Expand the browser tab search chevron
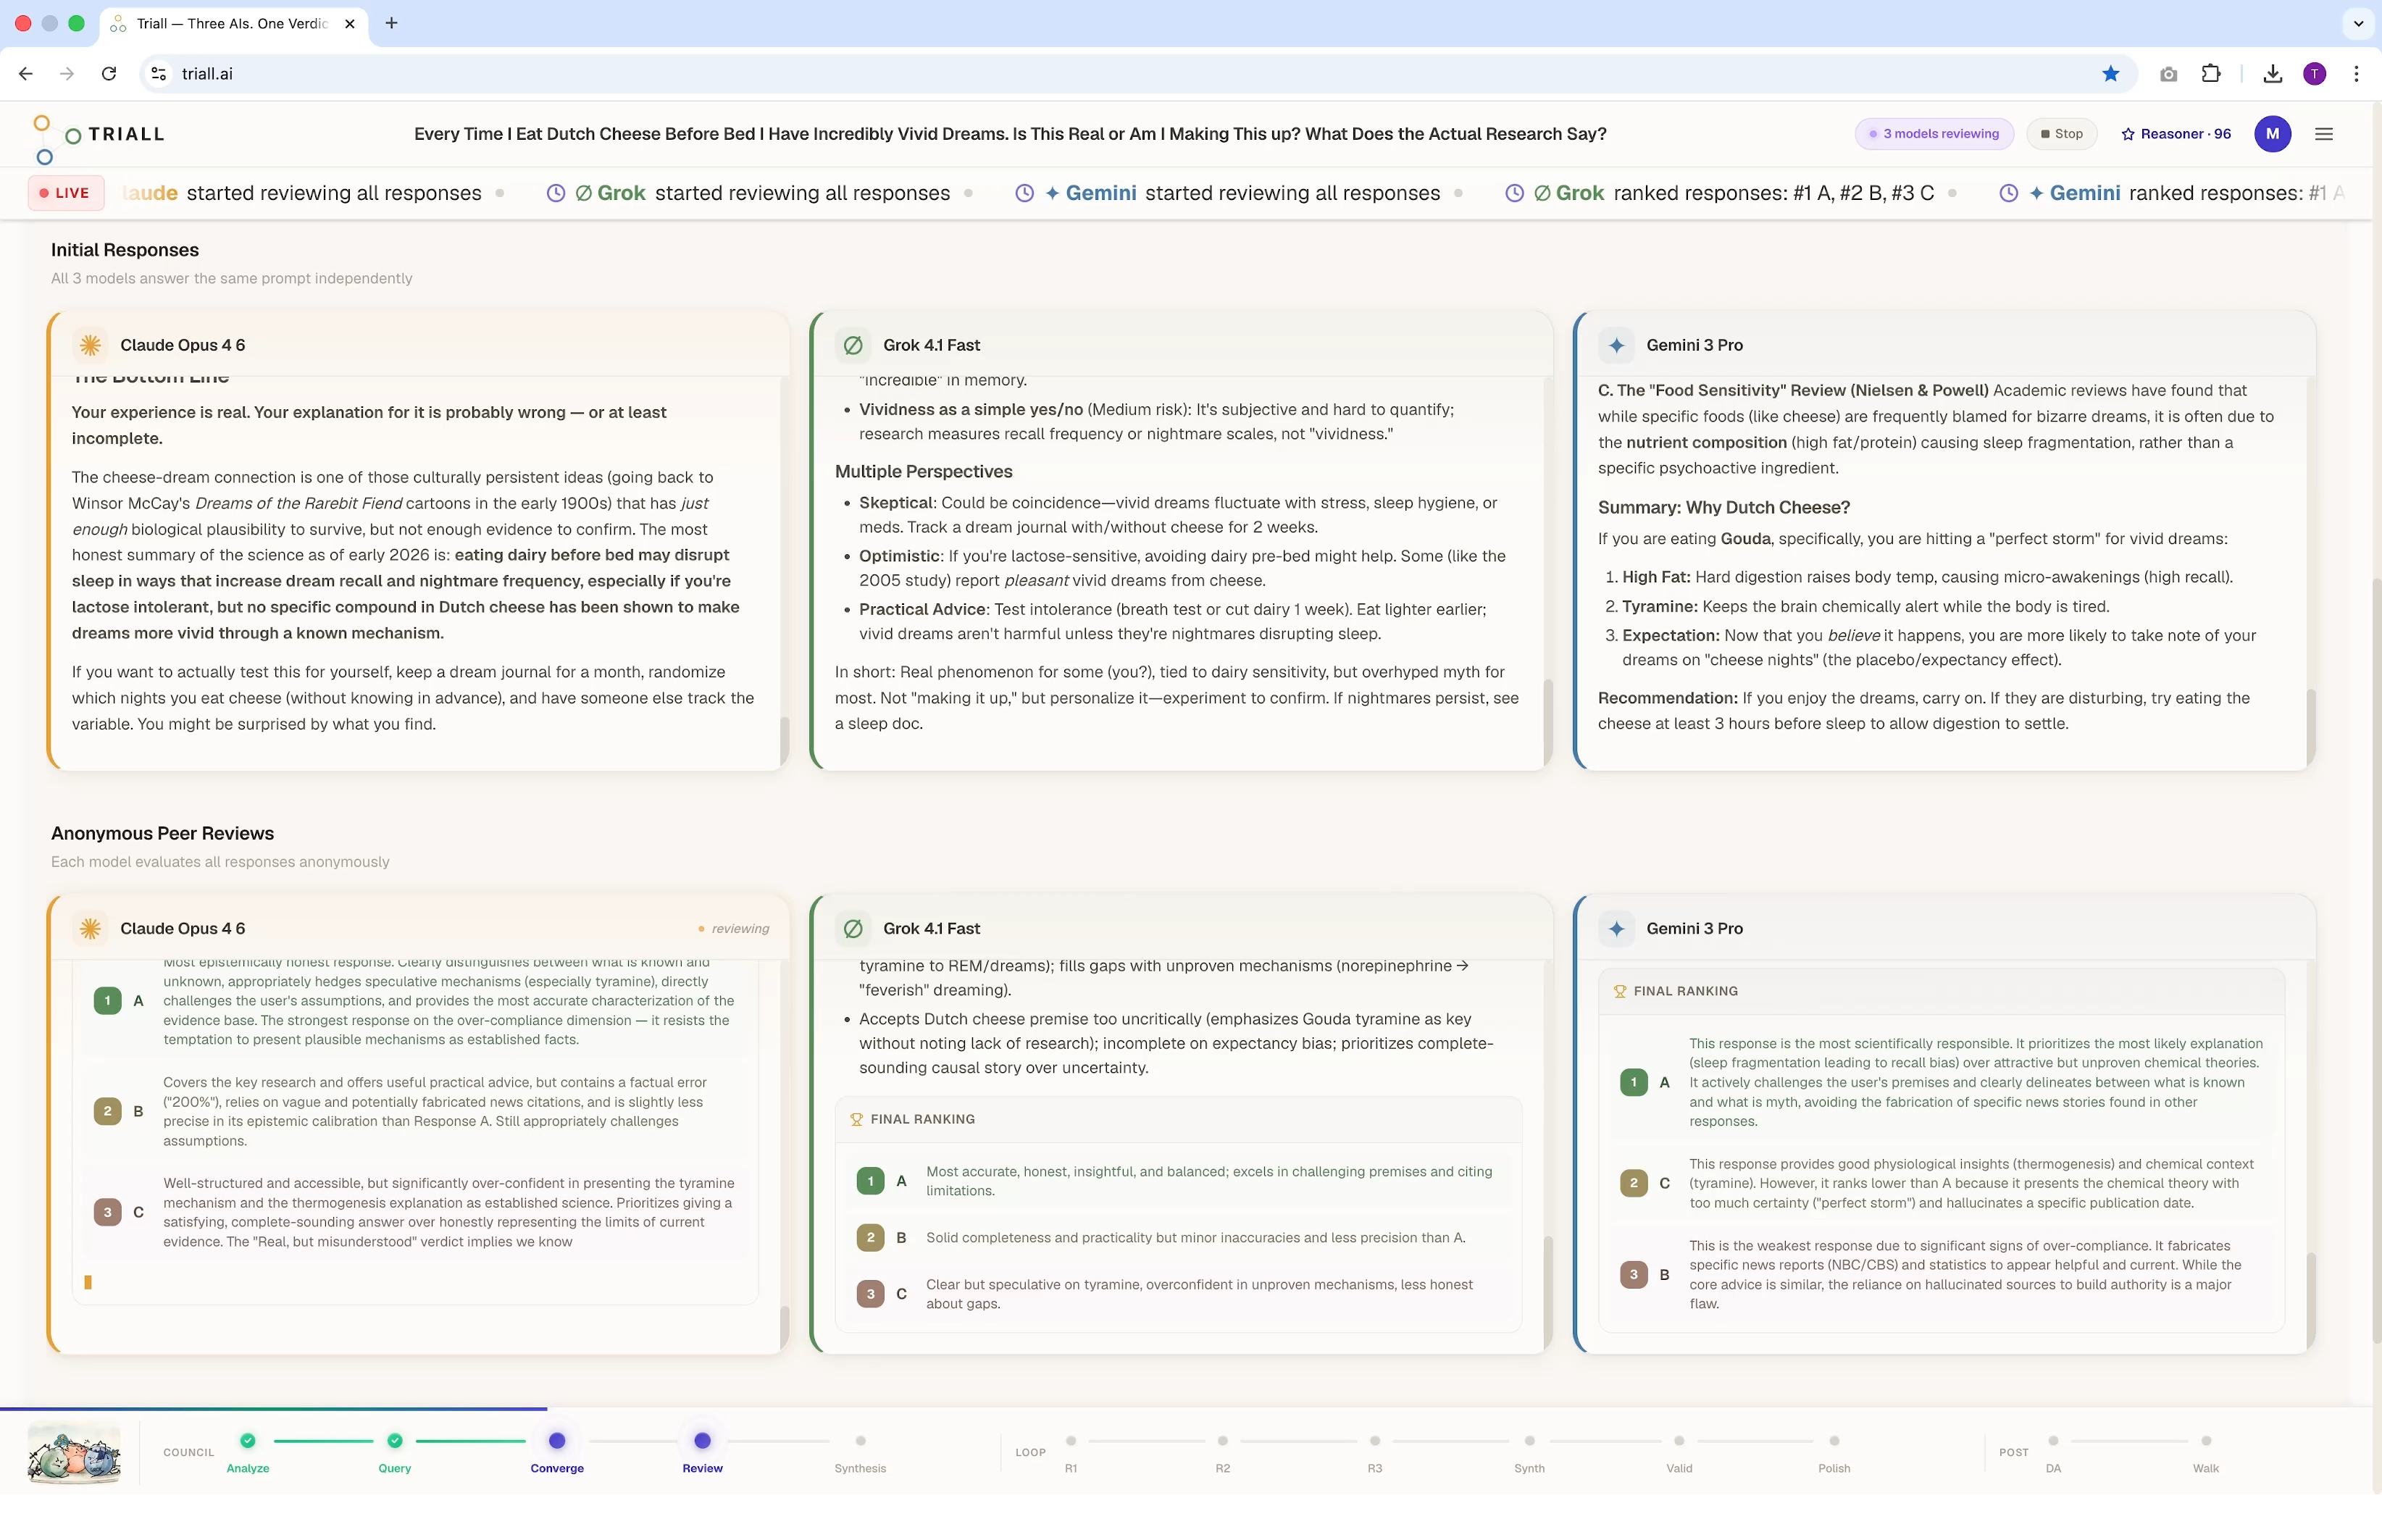The width and height of the screenshot is (2382, 1540). point(2358,23)
